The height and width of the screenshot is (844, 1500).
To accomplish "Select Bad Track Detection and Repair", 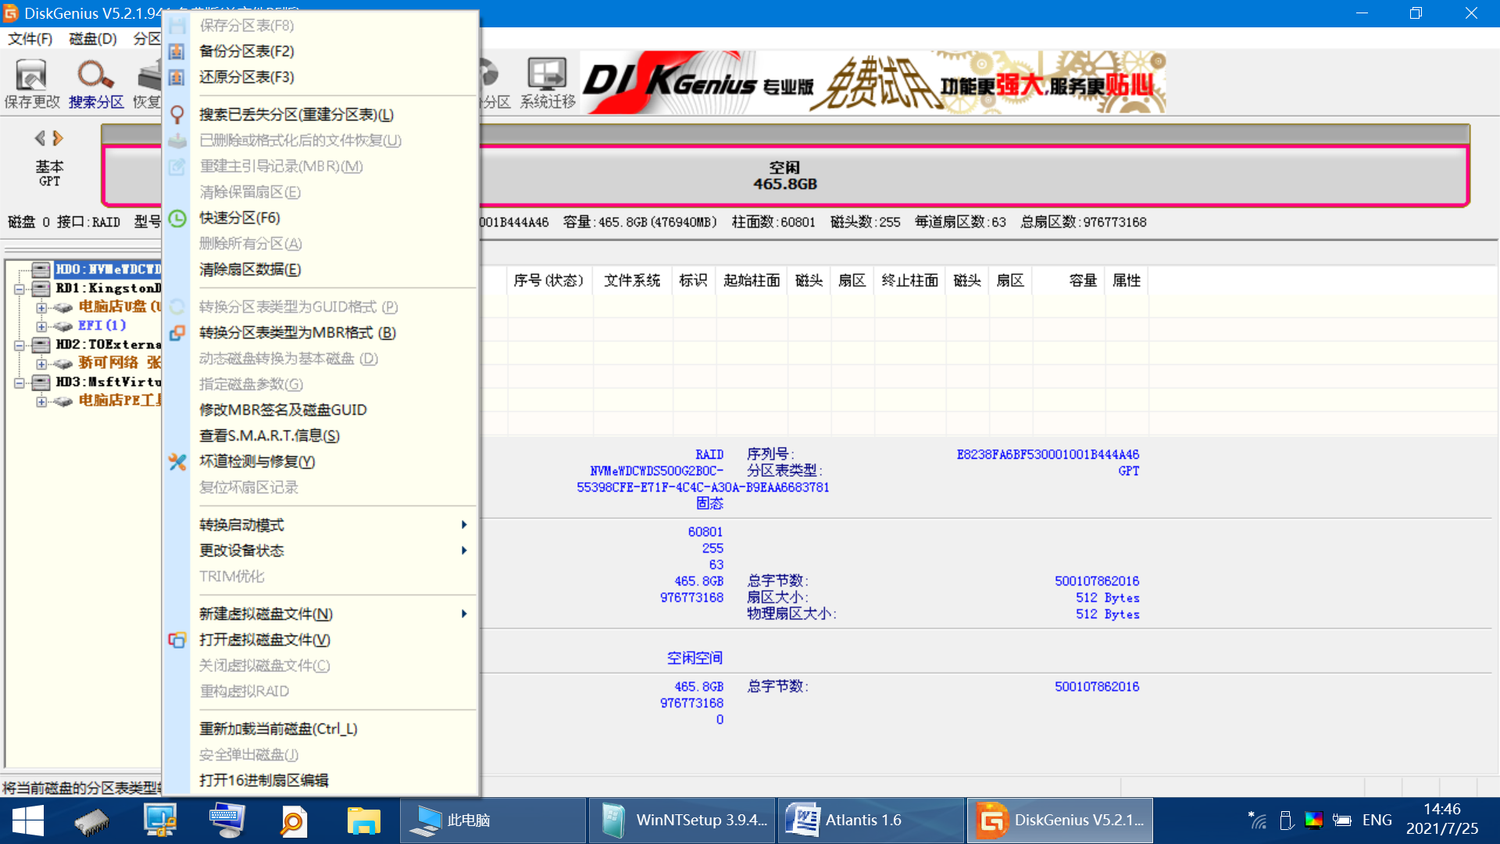I will coord(320,462).
